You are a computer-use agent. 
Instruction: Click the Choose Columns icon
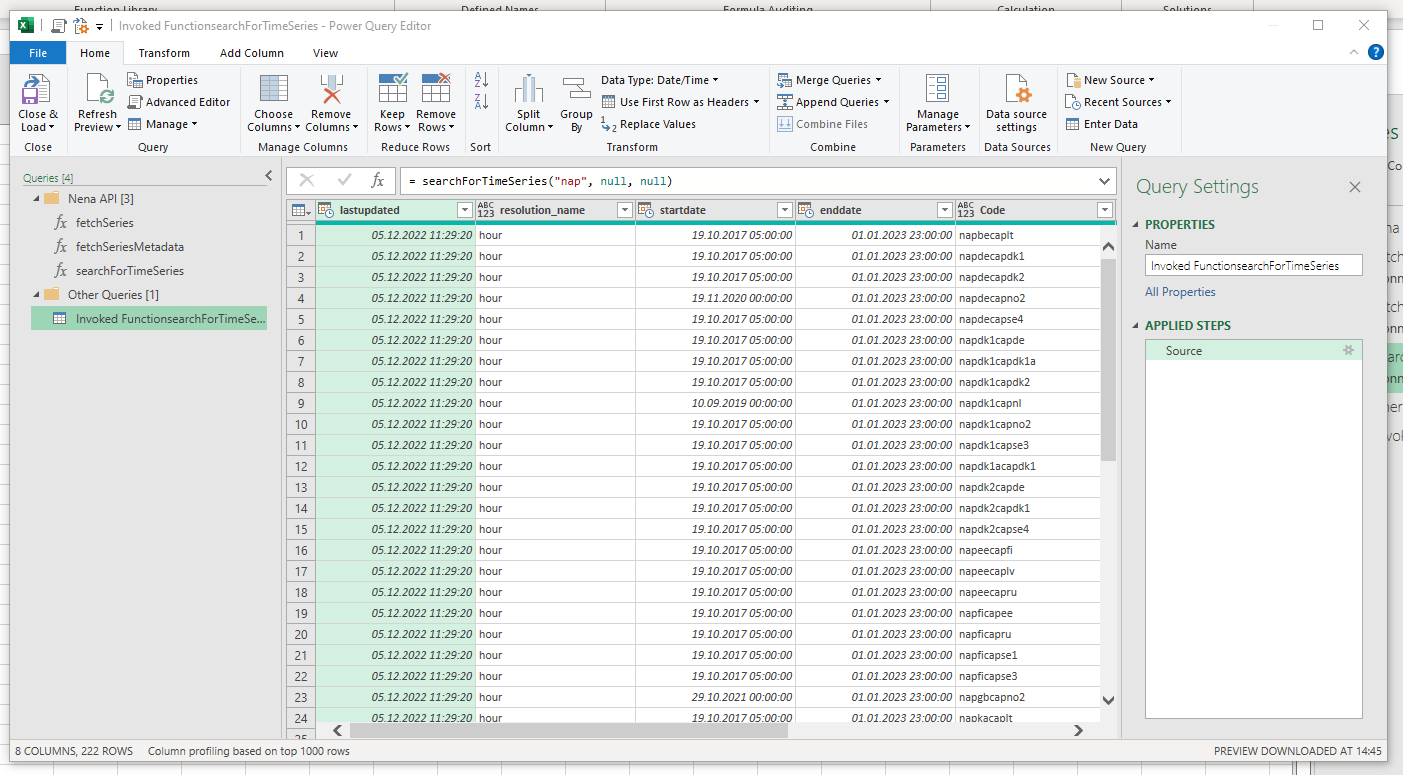[273, 88]
